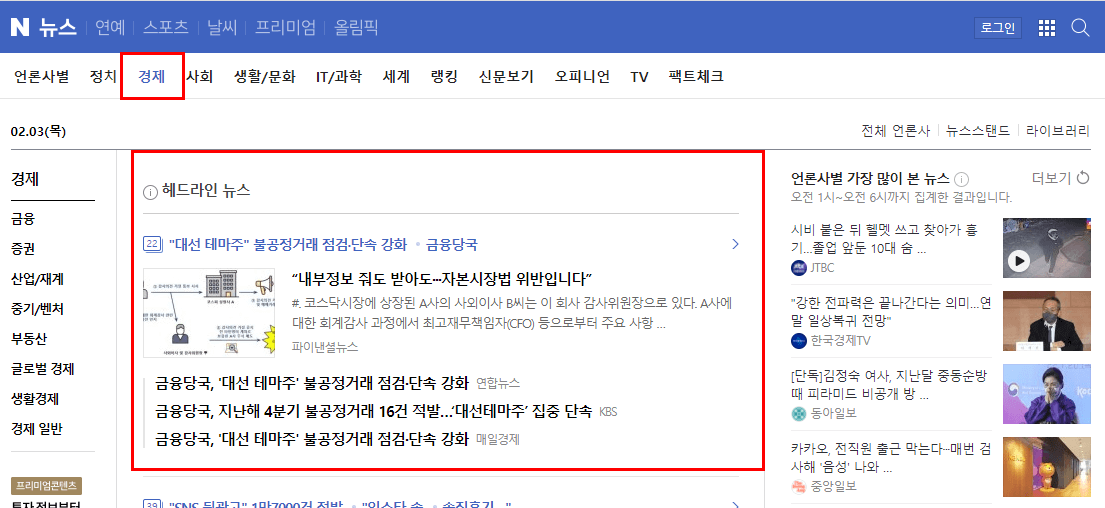Viewport: 1105px width, 508px height.
Task: Select the 경제 tab
Action: click(x=152, y=76)
